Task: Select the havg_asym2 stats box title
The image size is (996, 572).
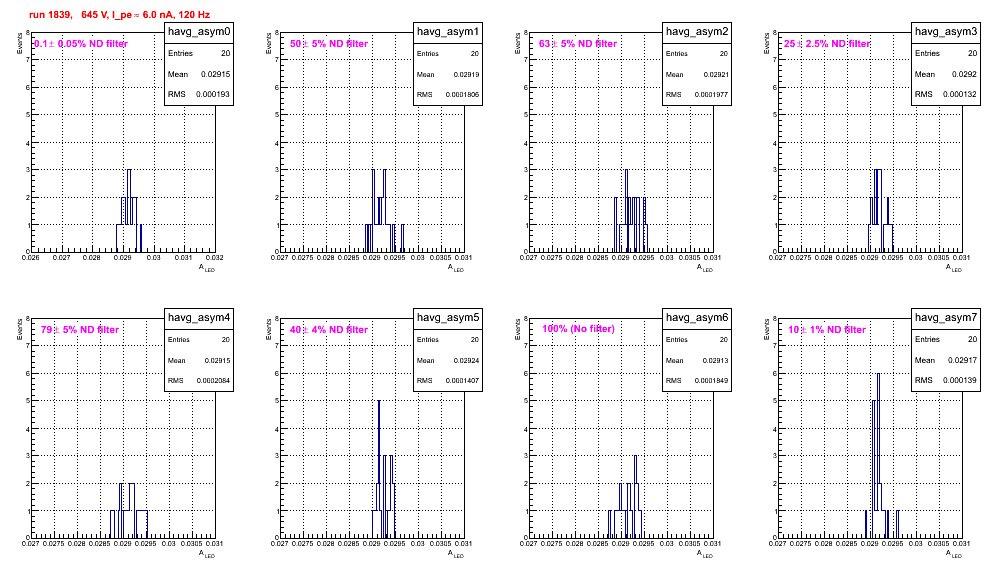Action: (x=697, y=32)
